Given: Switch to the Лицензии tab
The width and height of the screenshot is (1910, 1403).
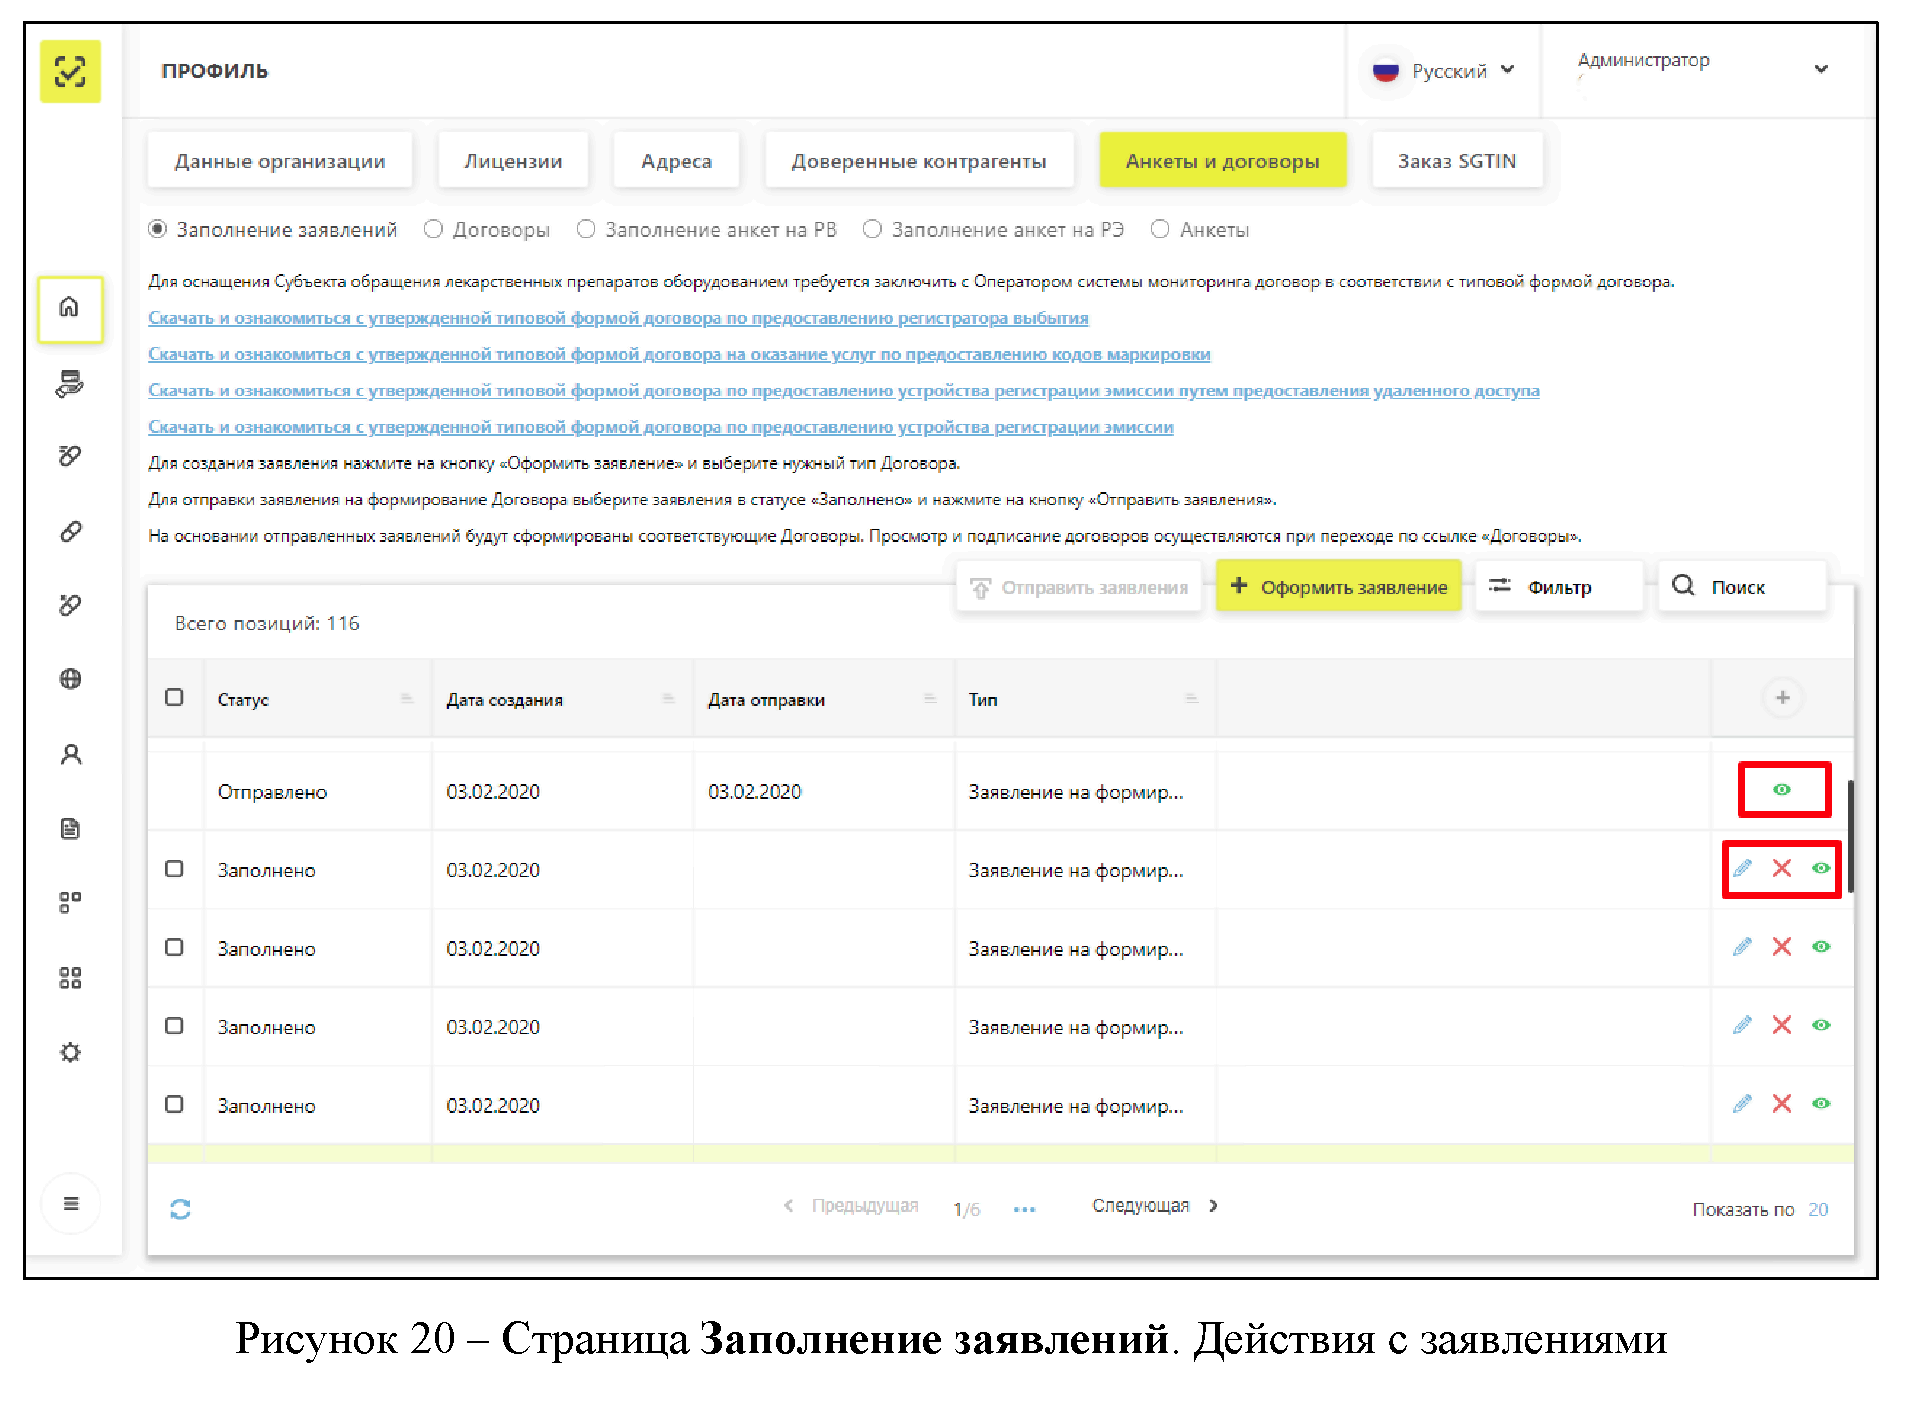Looking at the screenshot, I should pos(513,159).
